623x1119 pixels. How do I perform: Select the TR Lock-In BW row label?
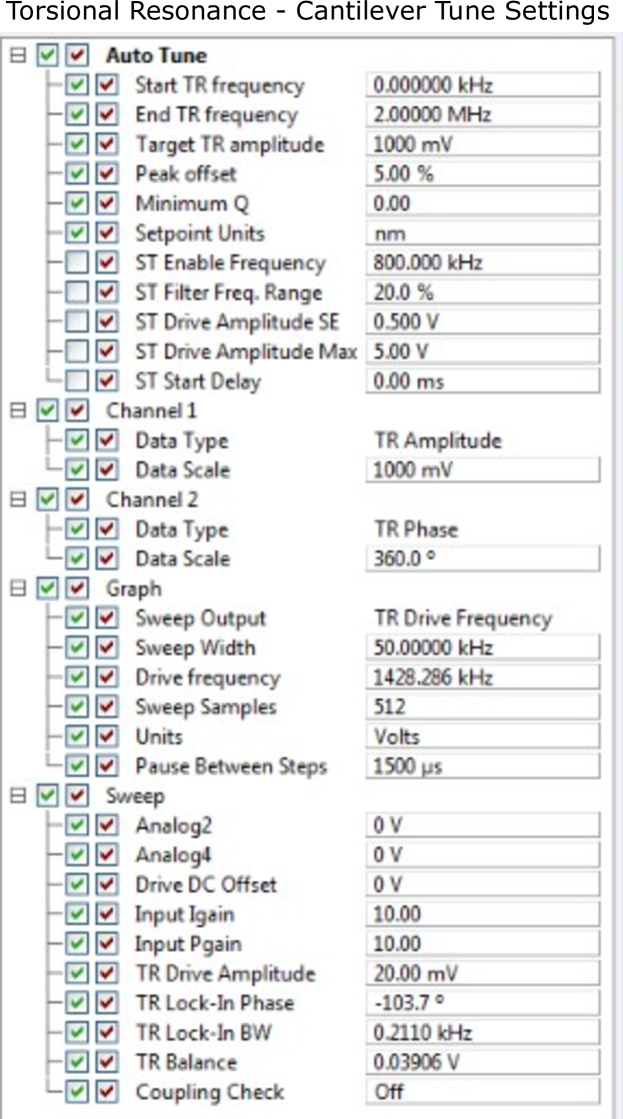coord(203,1033)
